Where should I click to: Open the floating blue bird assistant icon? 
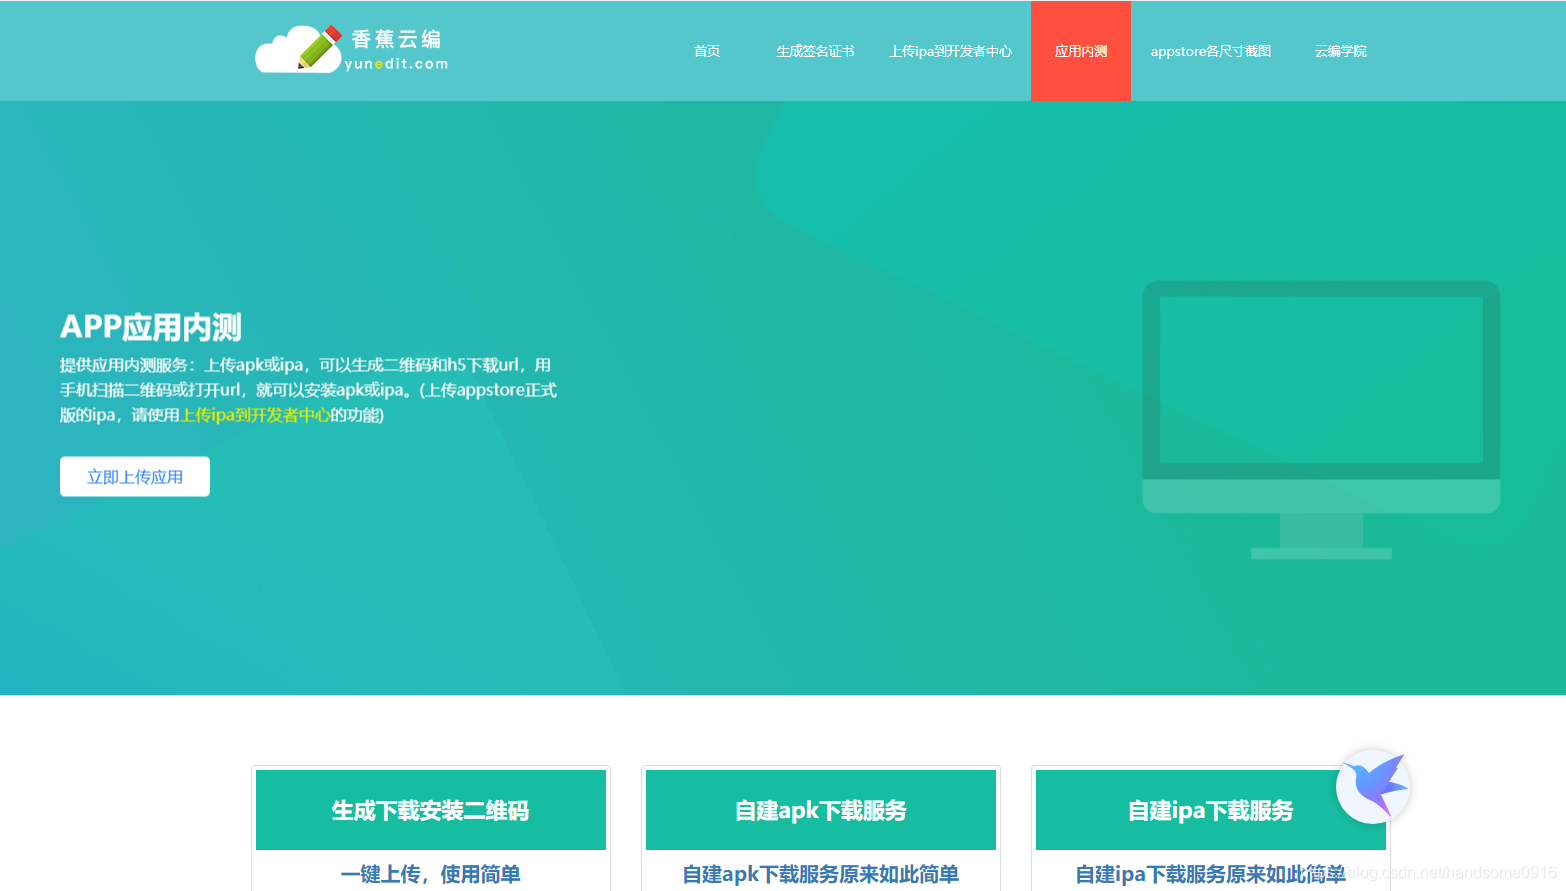point(1373,787)
